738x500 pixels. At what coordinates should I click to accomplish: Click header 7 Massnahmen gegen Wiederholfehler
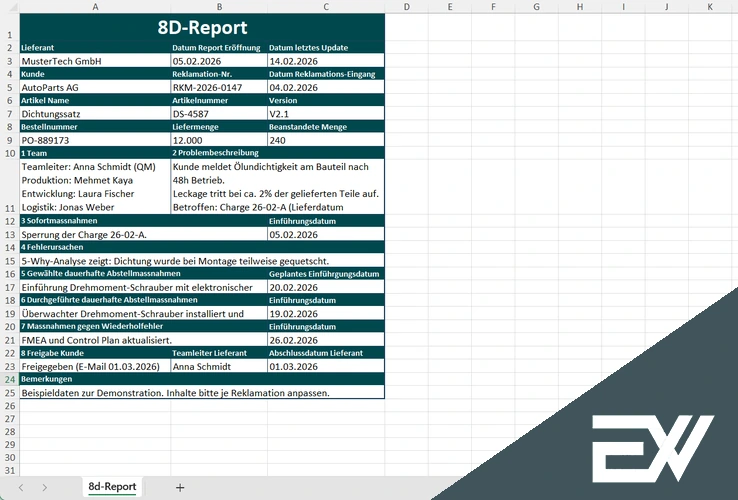click(x=144, y=326)
